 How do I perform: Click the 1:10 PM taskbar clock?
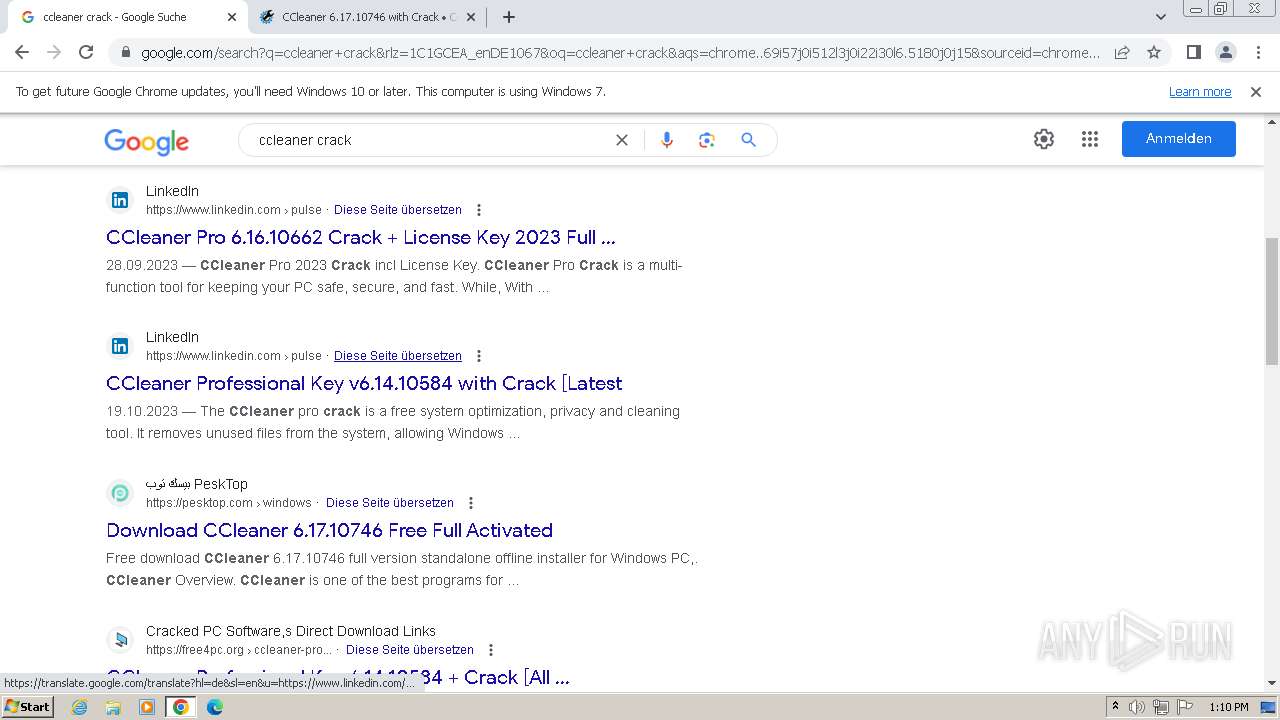1229,707
